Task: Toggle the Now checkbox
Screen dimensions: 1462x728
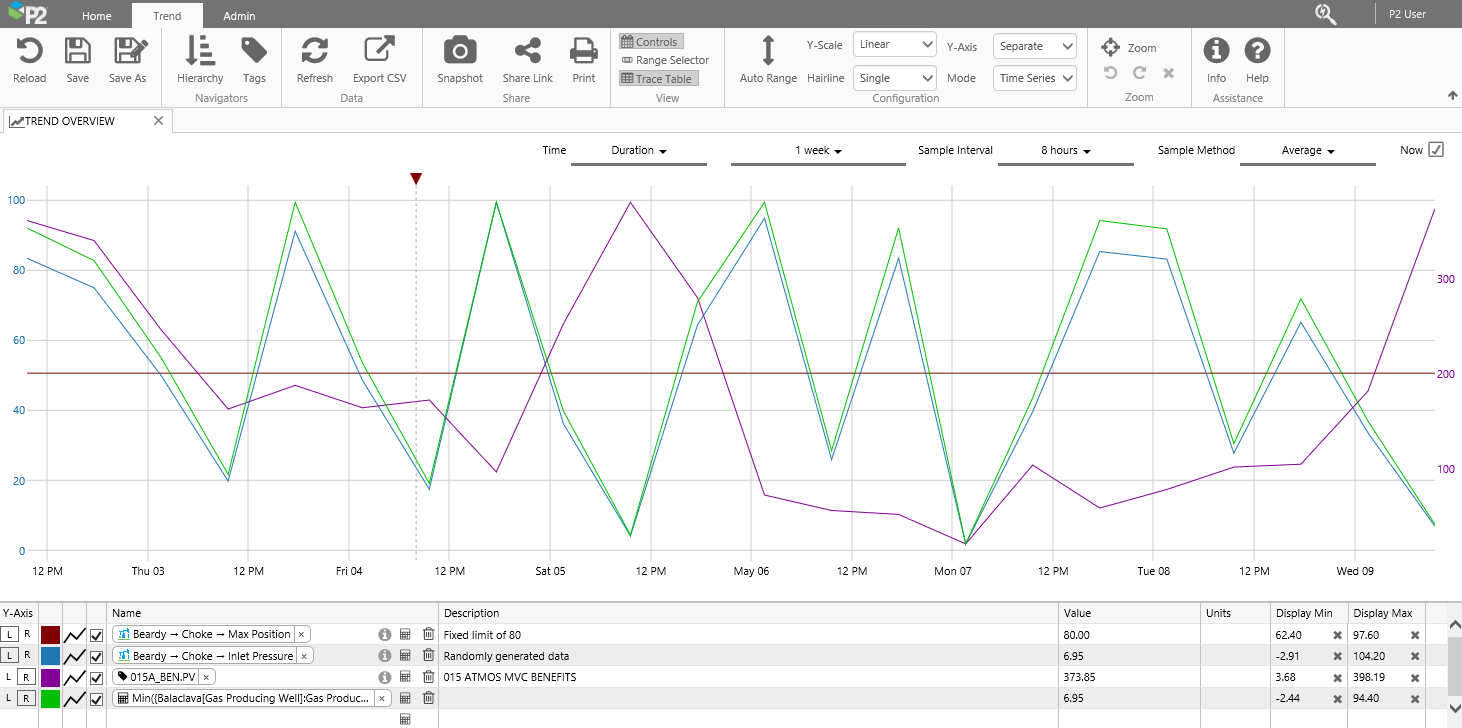Action: pyautogui.click(x=1436, y=150)
